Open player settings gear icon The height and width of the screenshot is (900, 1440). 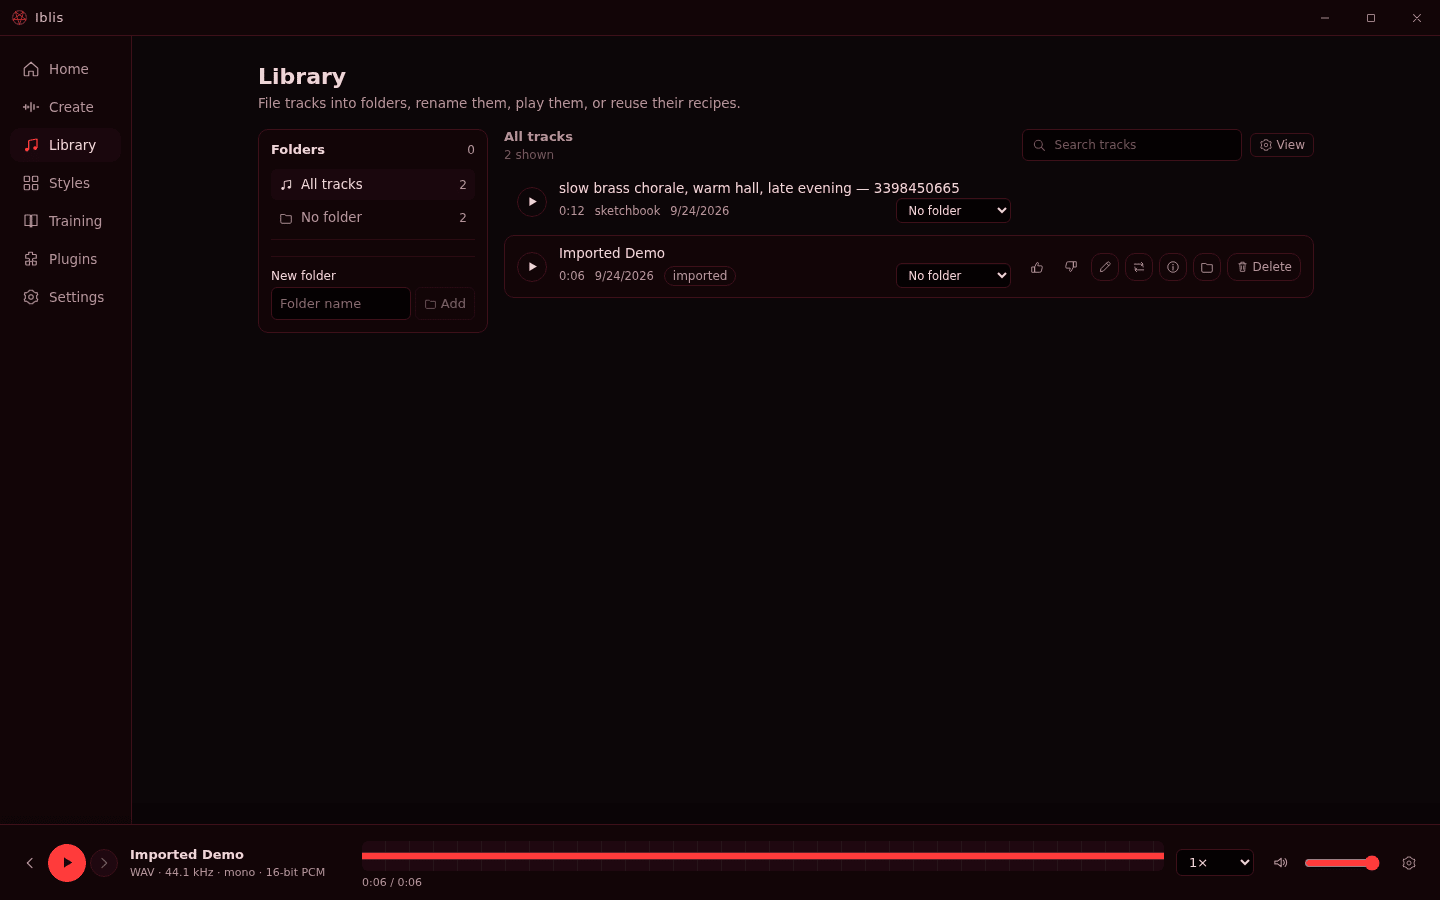point(1409,863)
